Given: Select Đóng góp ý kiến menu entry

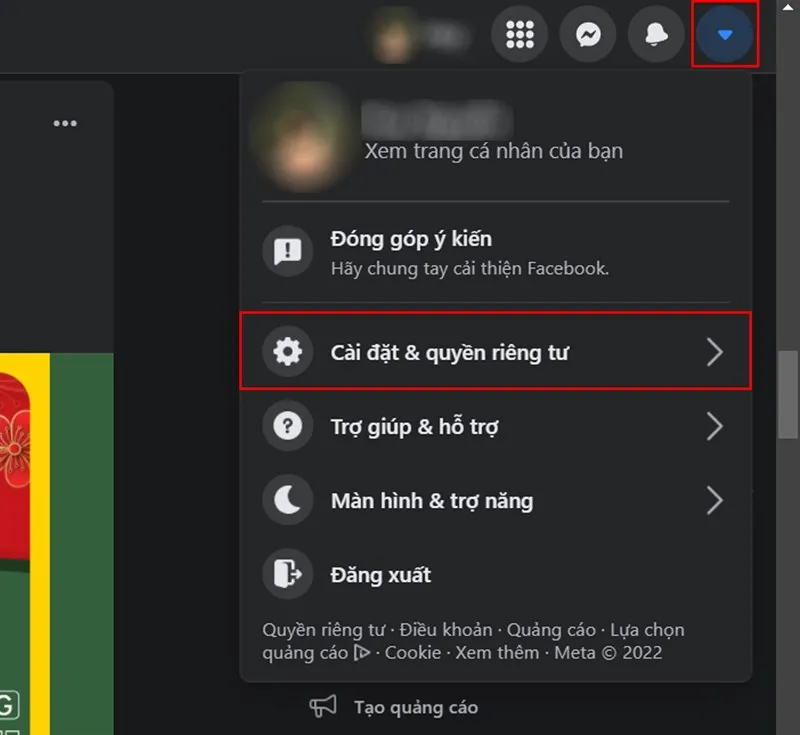Looking at the screenshot, I should click(412, 239).
